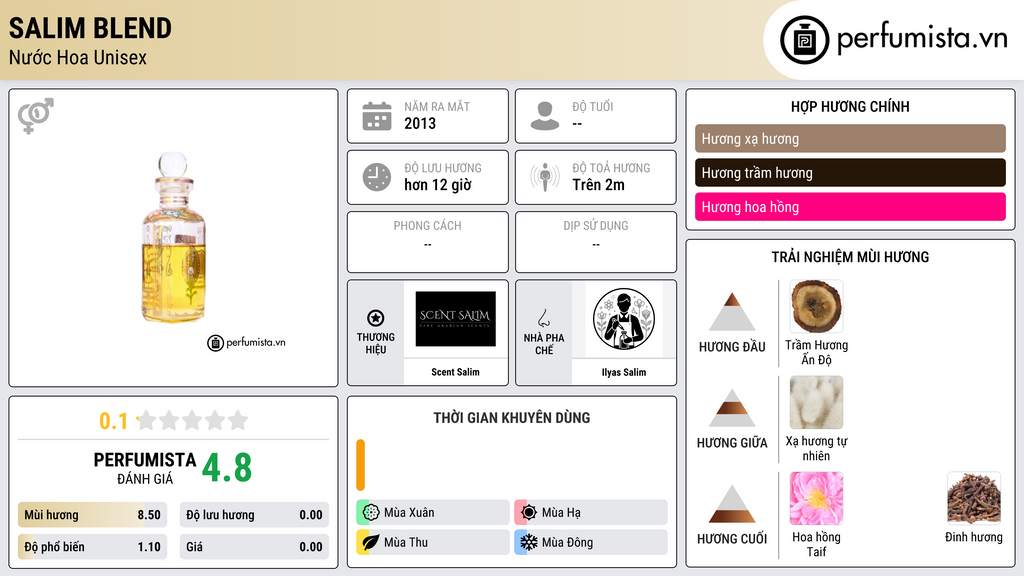Click the Mùa Xuân season button
Image resolution: width=1024 pixels, height=576 pixels.
point(433,512)
